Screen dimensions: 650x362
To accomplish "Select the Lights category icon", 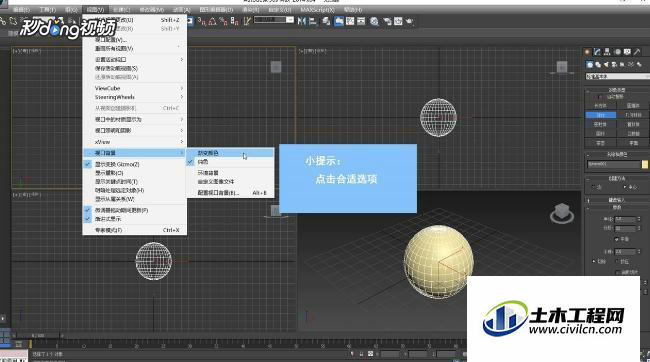I will 606,65.
